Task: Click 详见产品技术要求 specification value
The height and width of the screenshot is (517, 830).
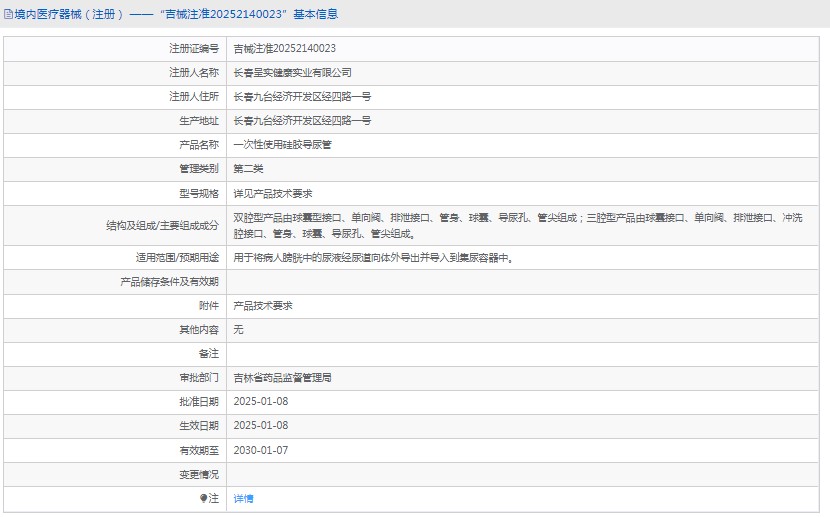Action: (x=272, y=193)
